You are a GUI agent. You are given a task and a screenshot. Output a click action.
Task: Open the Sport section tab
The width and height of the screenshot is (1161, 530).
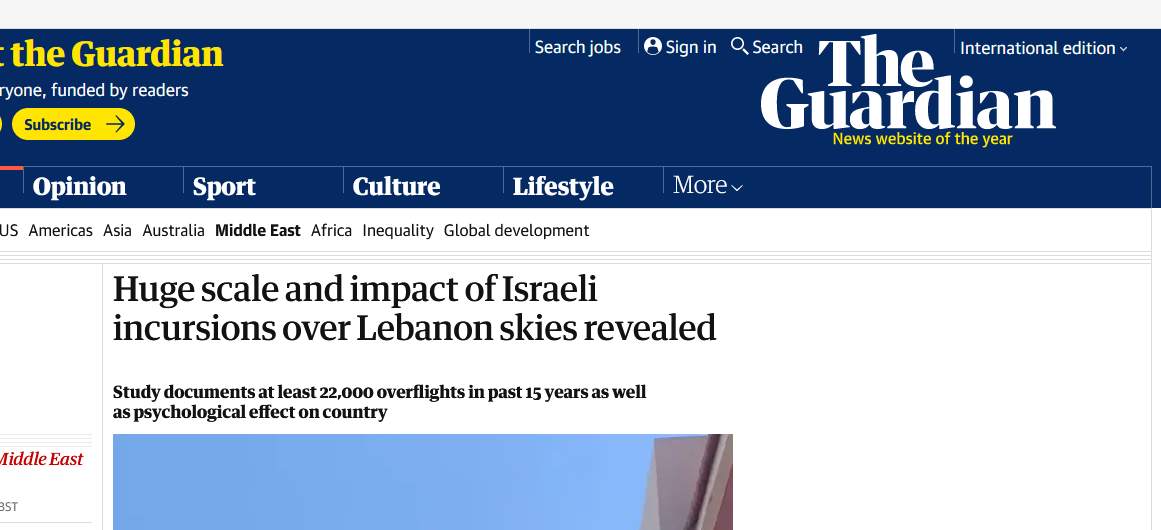(224, 186)
